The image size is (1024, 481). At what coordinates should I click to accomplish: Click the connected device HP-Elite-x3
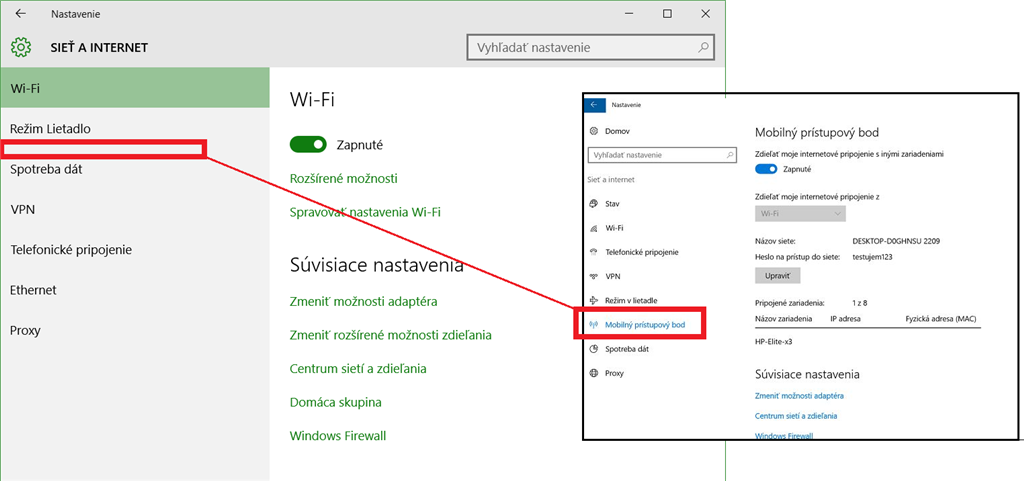(774, 341)
